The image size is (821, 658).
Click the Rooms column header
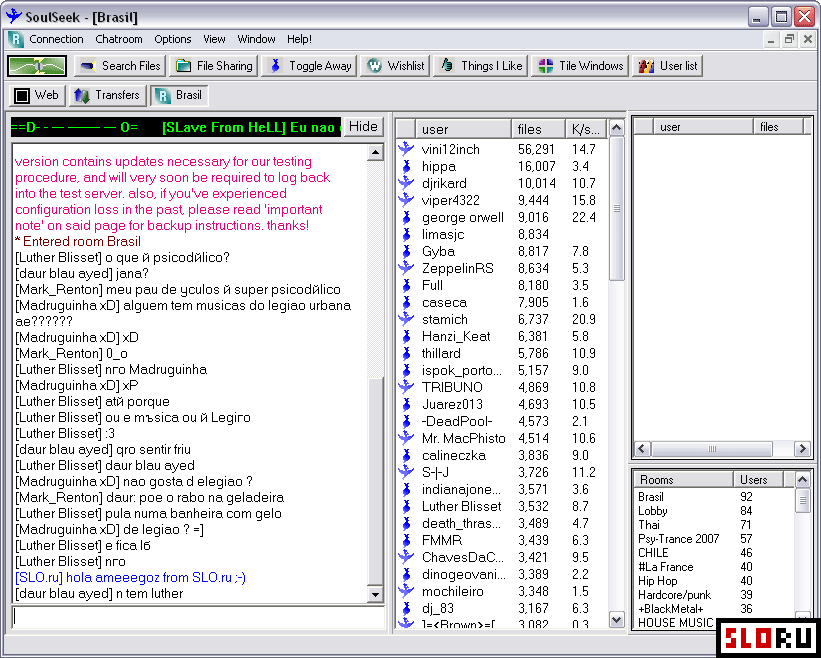[x=684, y=479]
